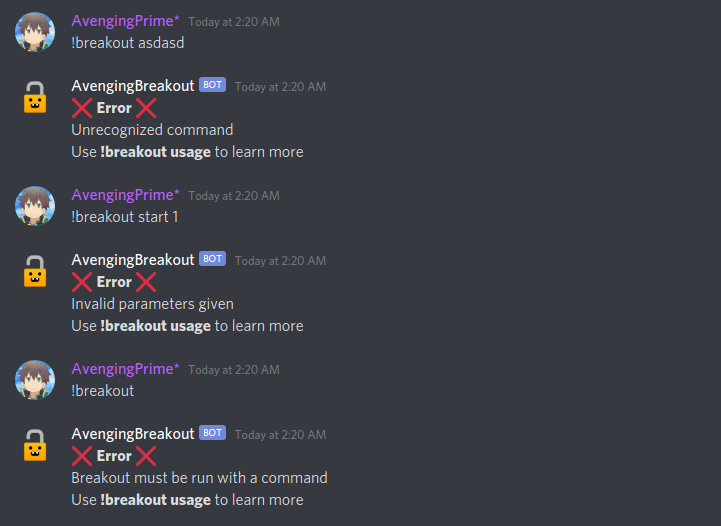Screen dimensions: 721x526
Task: Click AvengingPrime's avatar on the asdasd message
Action: (35, 32)
